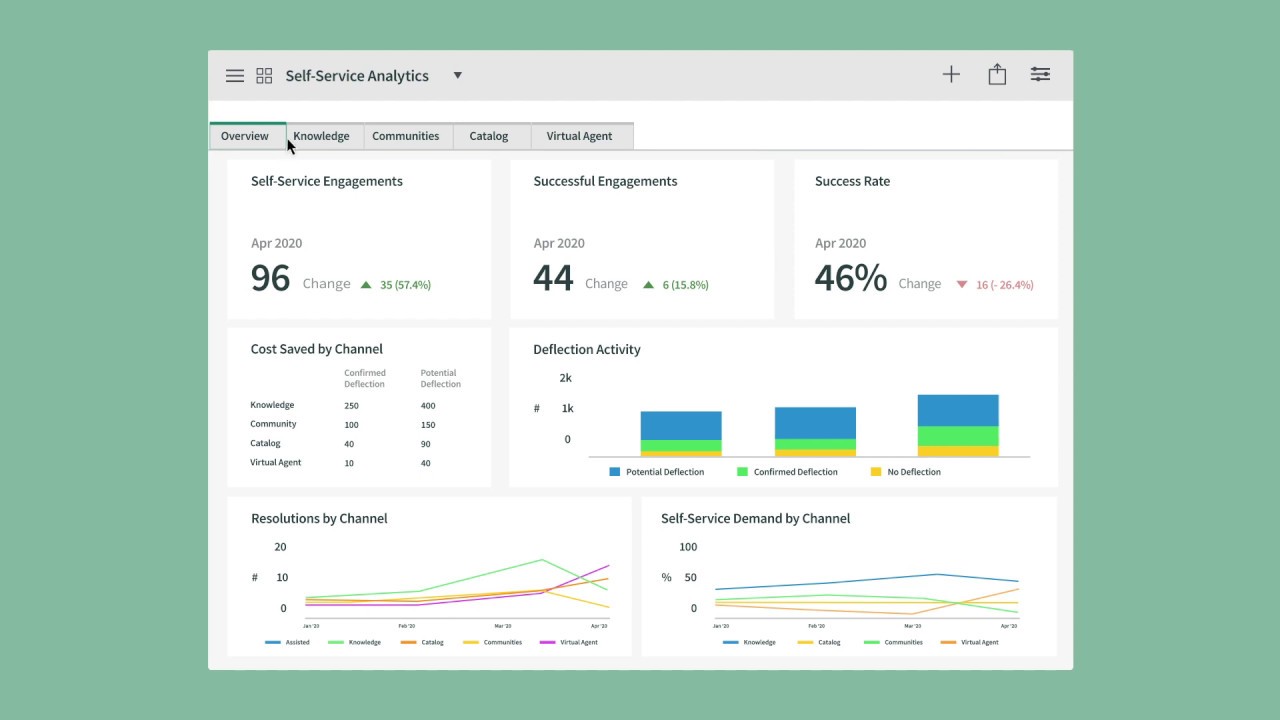
Task: Click the Success Rate card title
Action: pos(852,181)
